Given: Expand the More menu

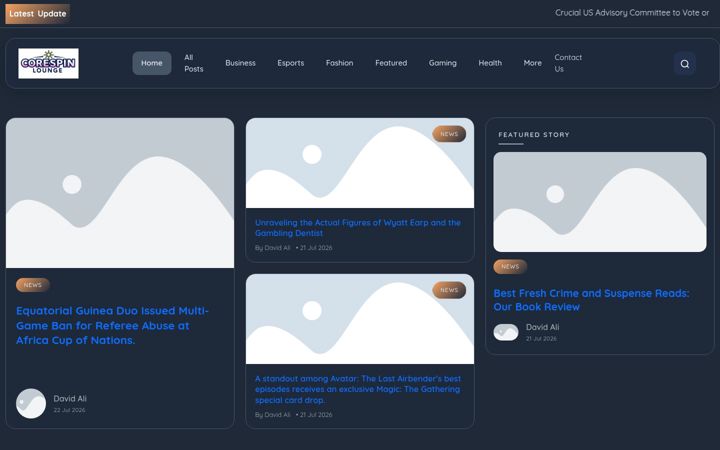Looking at the screenshot, I should click(532, 63).
